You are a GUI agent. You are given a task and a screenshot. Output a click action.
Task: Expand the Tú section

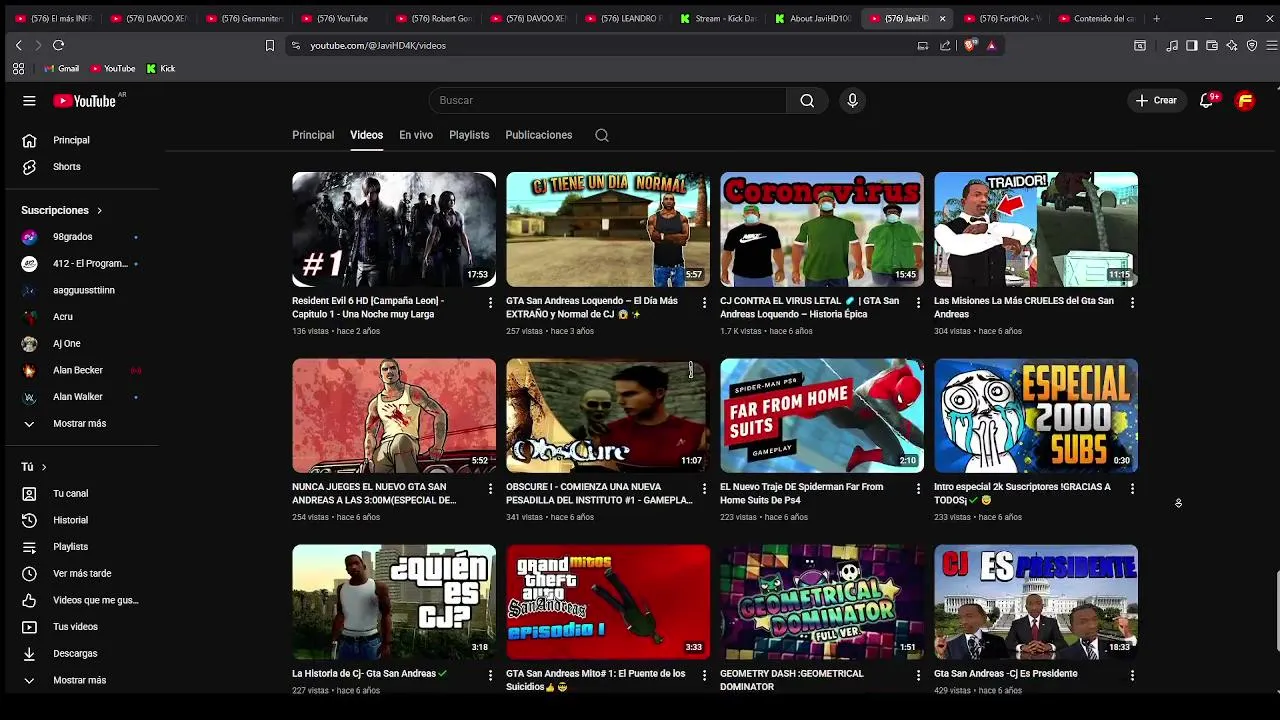(34, 467)
